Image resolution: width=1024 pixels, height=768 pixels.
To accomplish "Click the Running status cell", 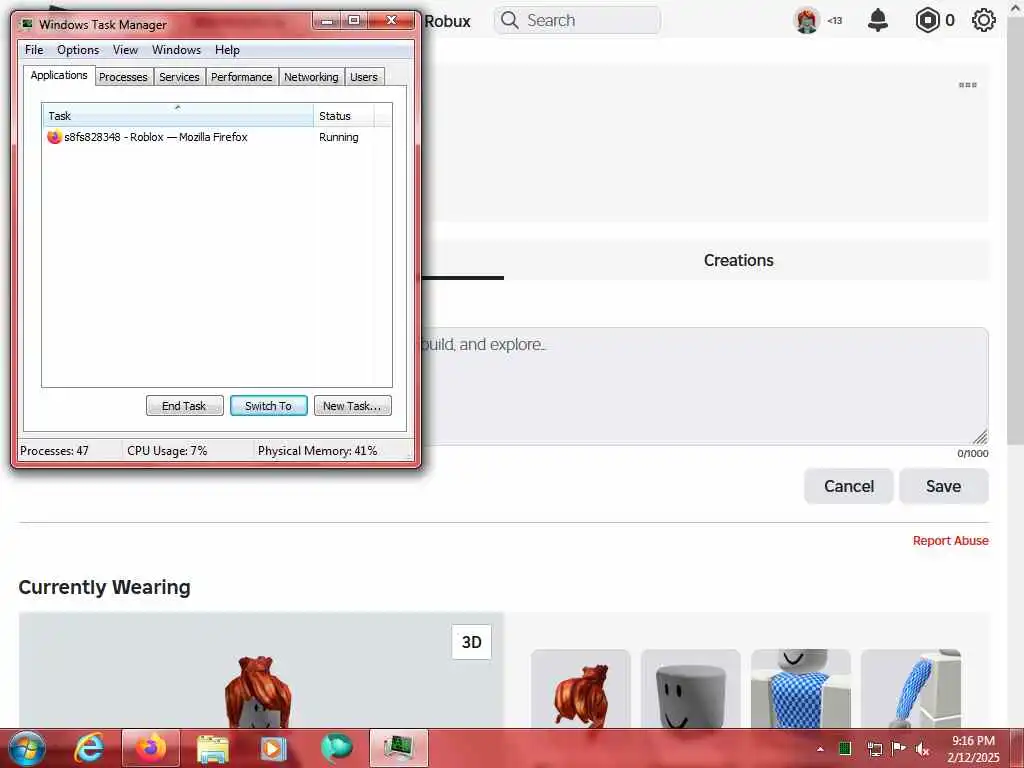I will [x=338, y=137].
